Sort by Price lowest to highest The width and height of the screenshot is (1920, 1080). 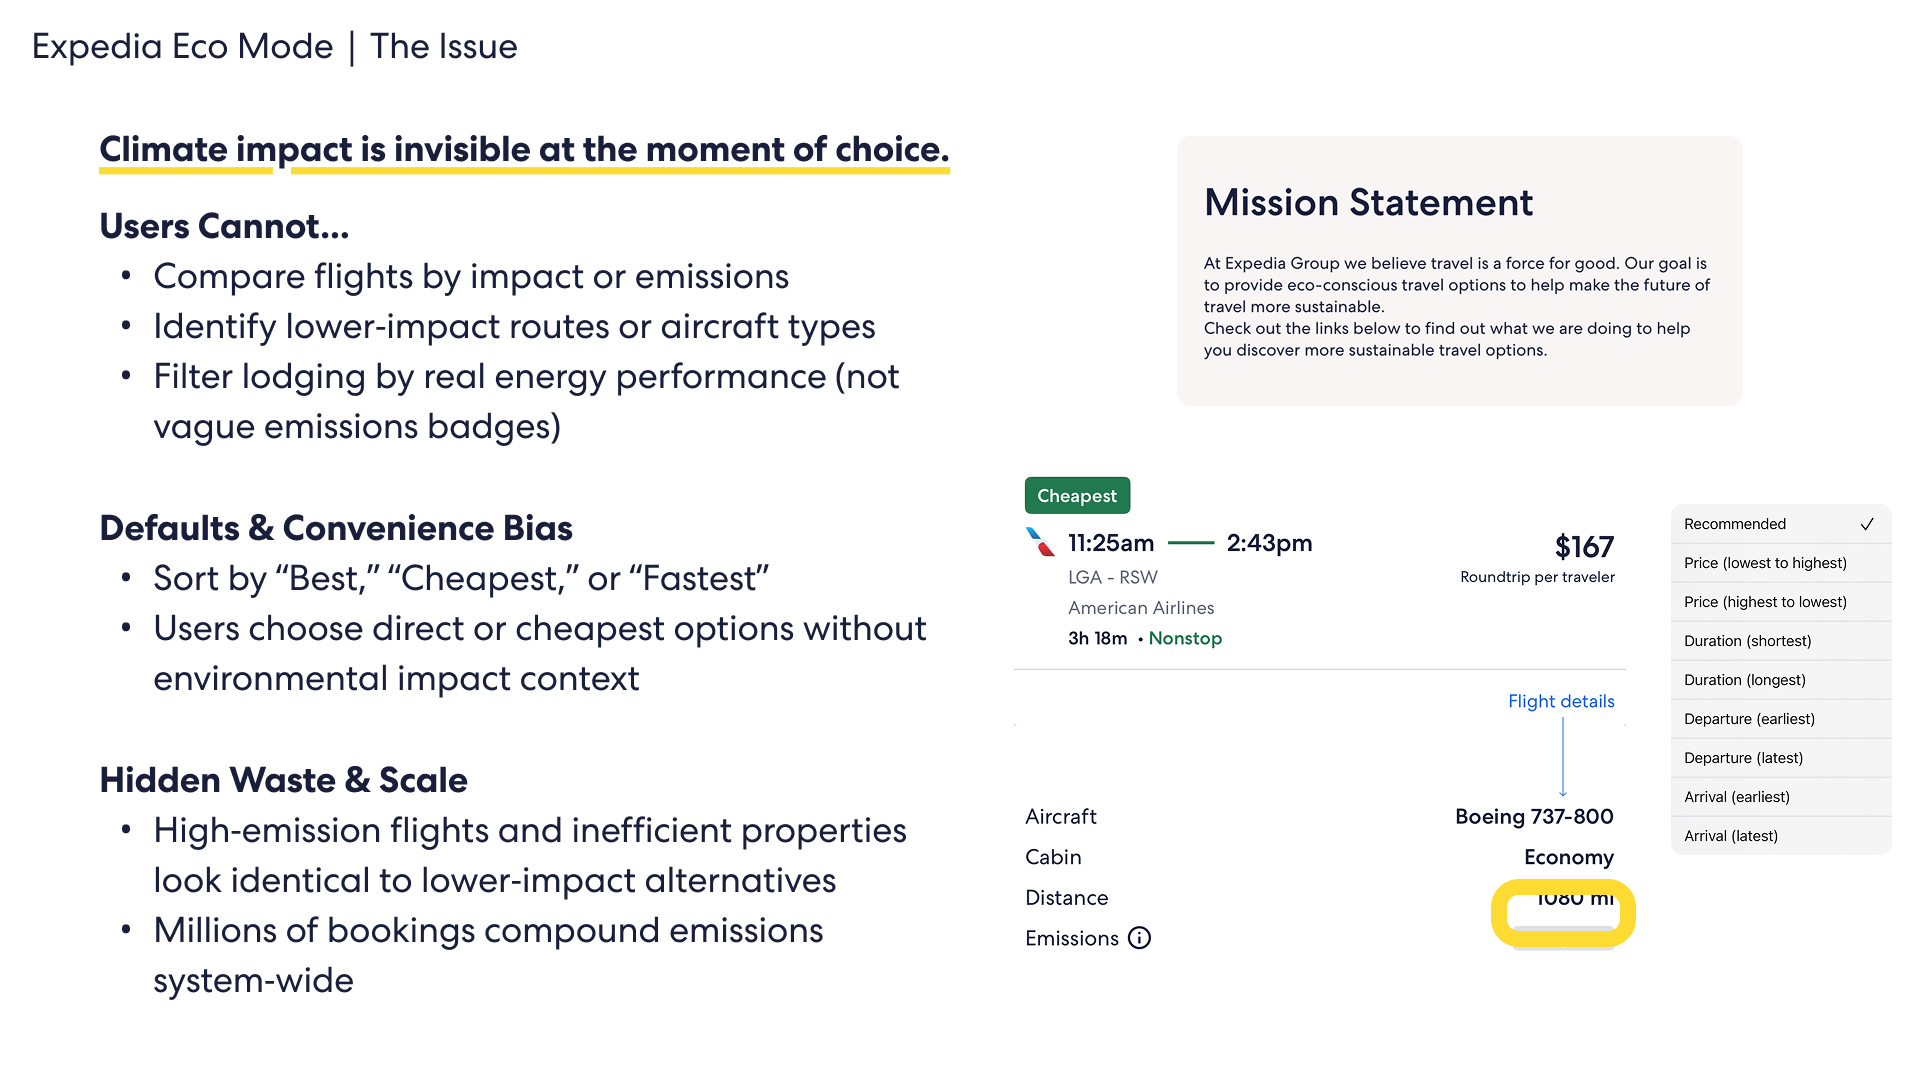click(x=1765, y=563)
